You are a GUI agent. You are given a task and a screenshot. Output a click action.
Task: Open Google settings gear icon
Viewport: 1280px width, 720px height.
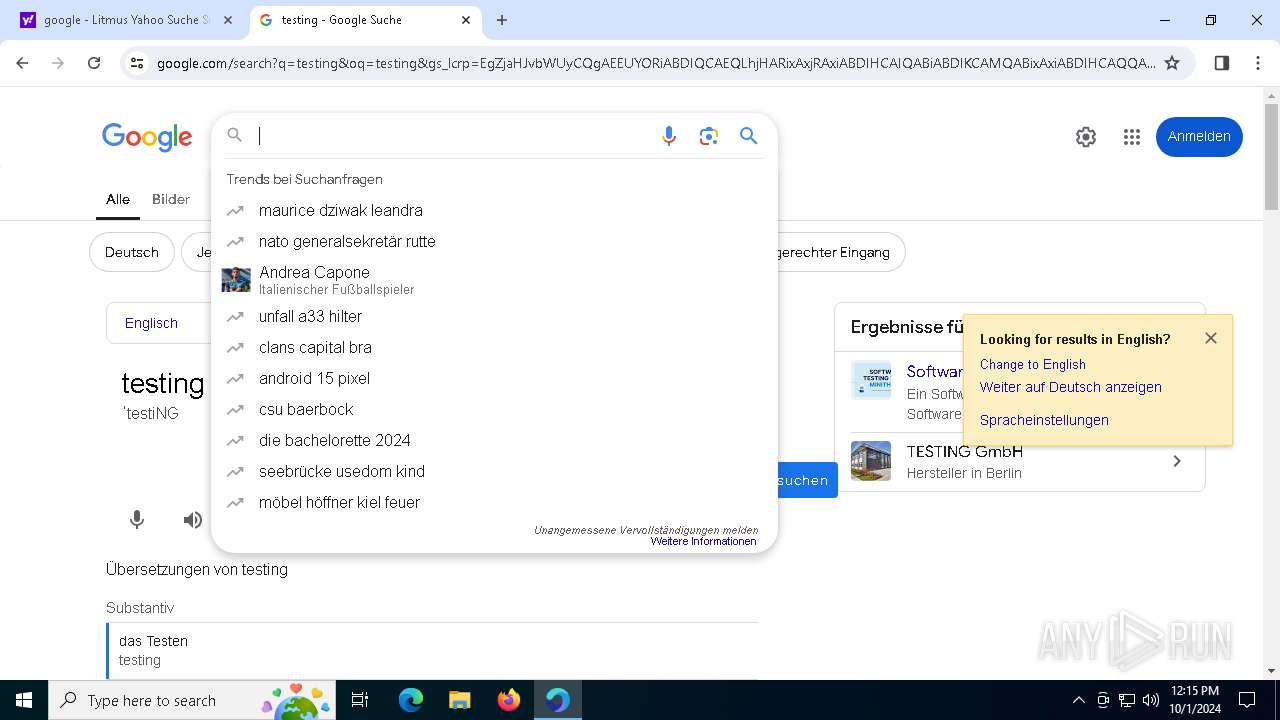click(x=1086, y=137)
